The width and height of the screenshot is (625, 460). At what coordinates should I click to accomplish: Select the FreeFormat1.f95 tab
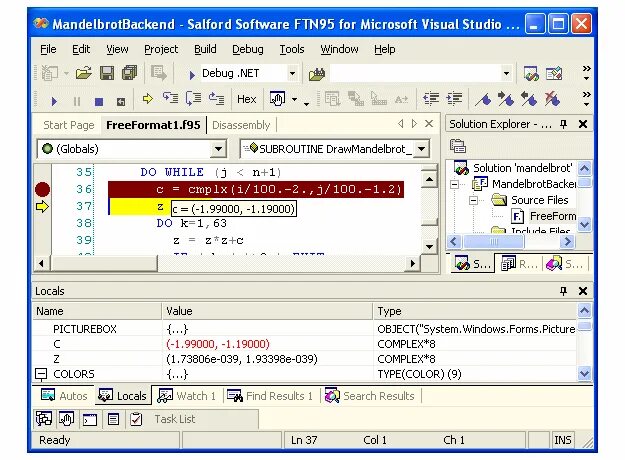(153, 125)
